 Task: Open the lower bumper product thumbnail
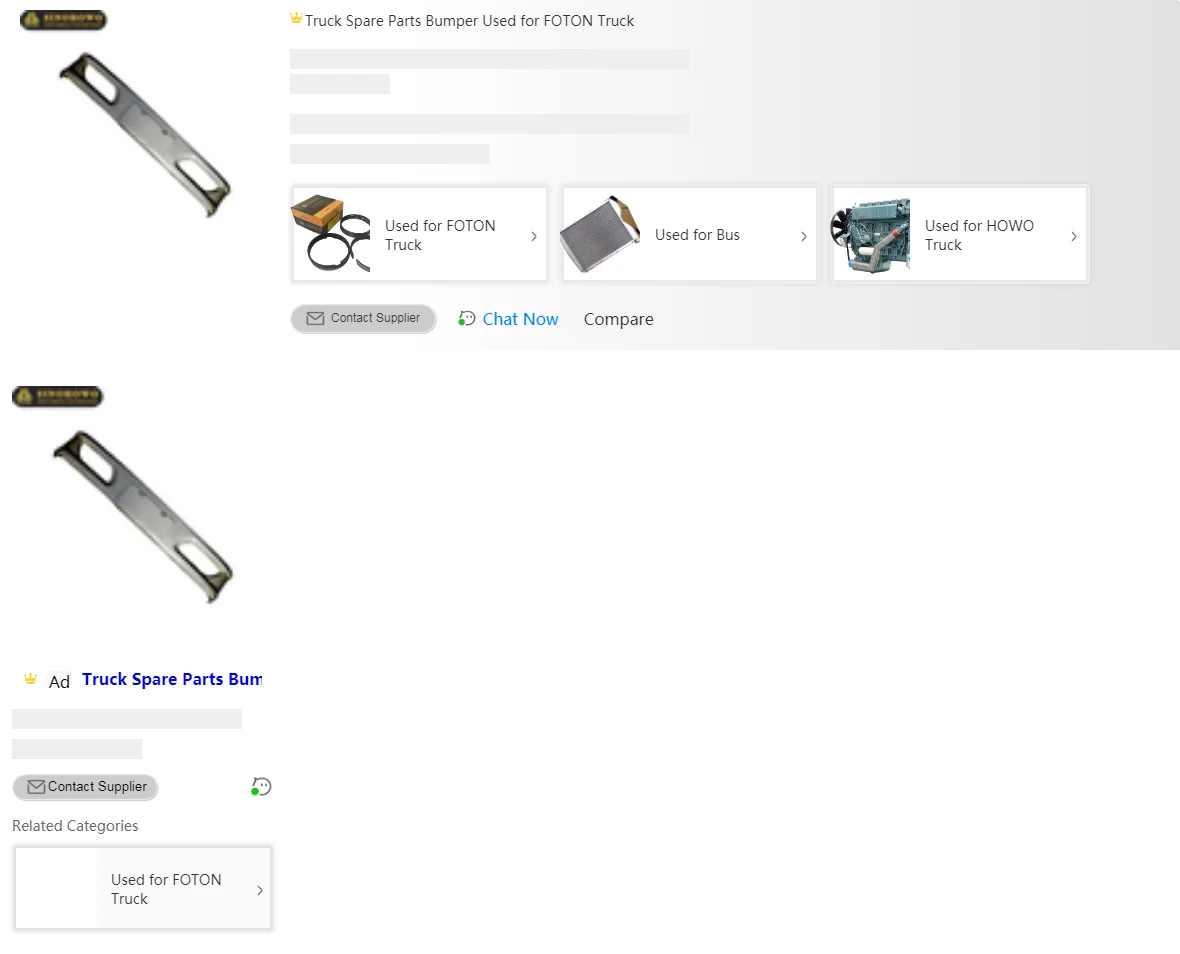(x=142, y=517)
